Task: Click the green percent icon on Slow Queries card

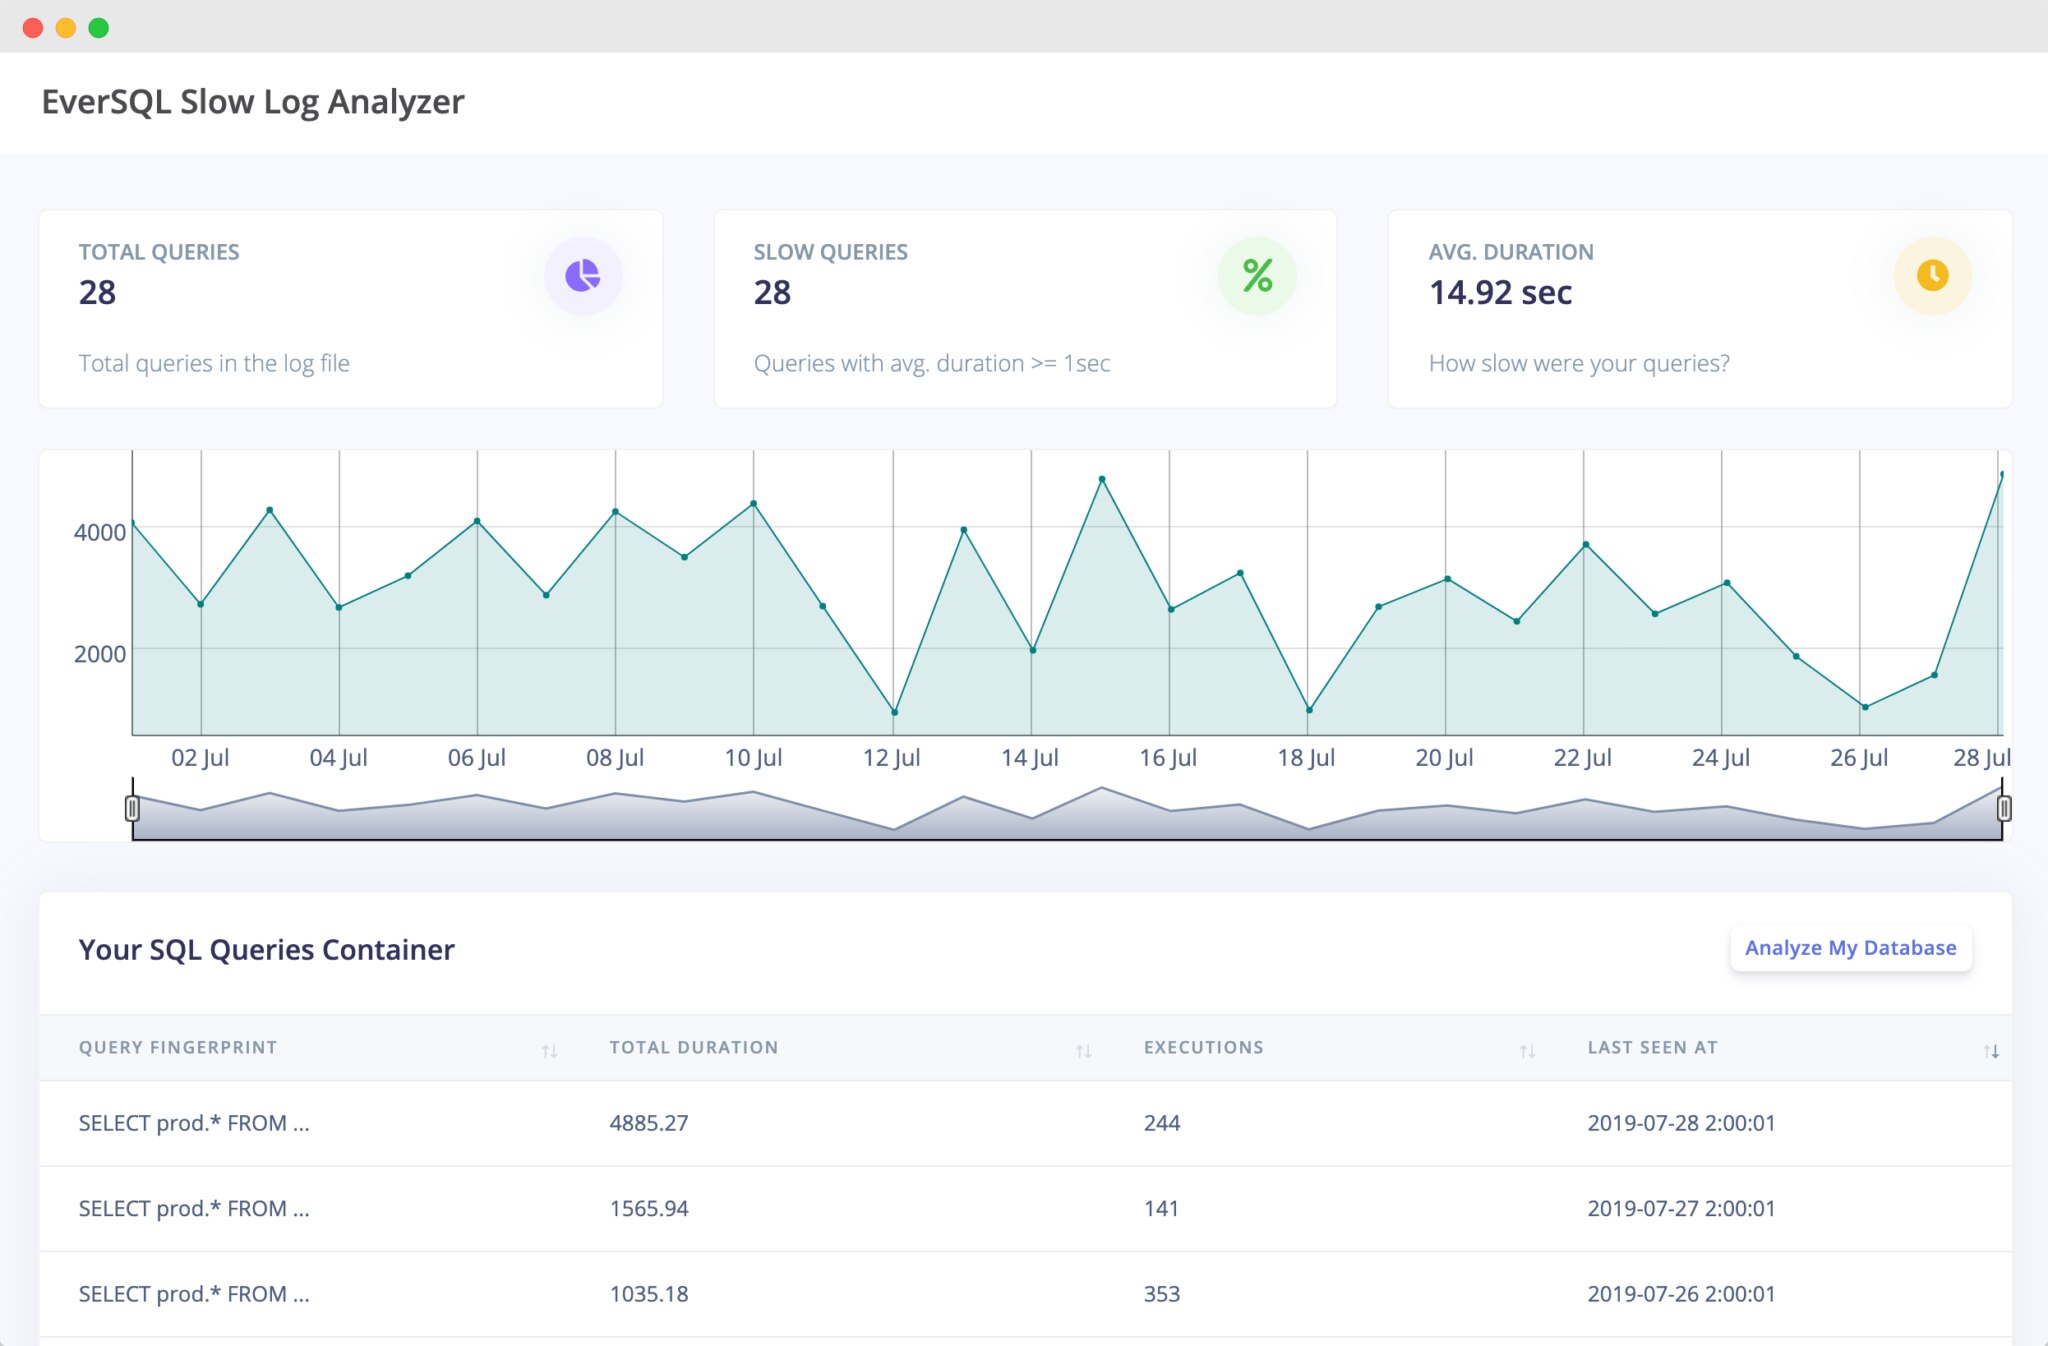Action: 1257,275
